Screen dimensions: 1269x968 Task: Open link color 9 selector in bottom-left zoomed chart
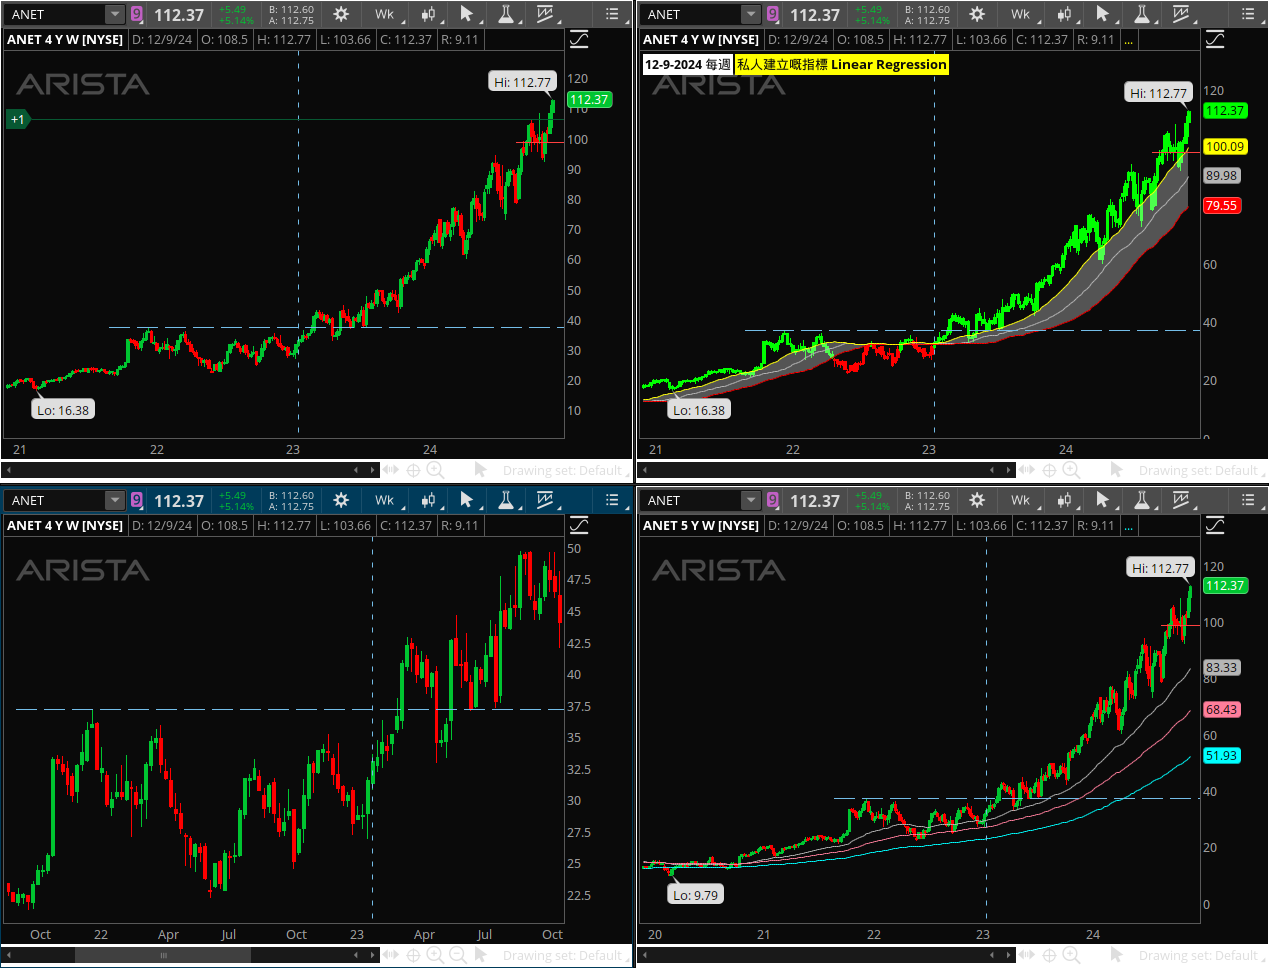(137, 500)
